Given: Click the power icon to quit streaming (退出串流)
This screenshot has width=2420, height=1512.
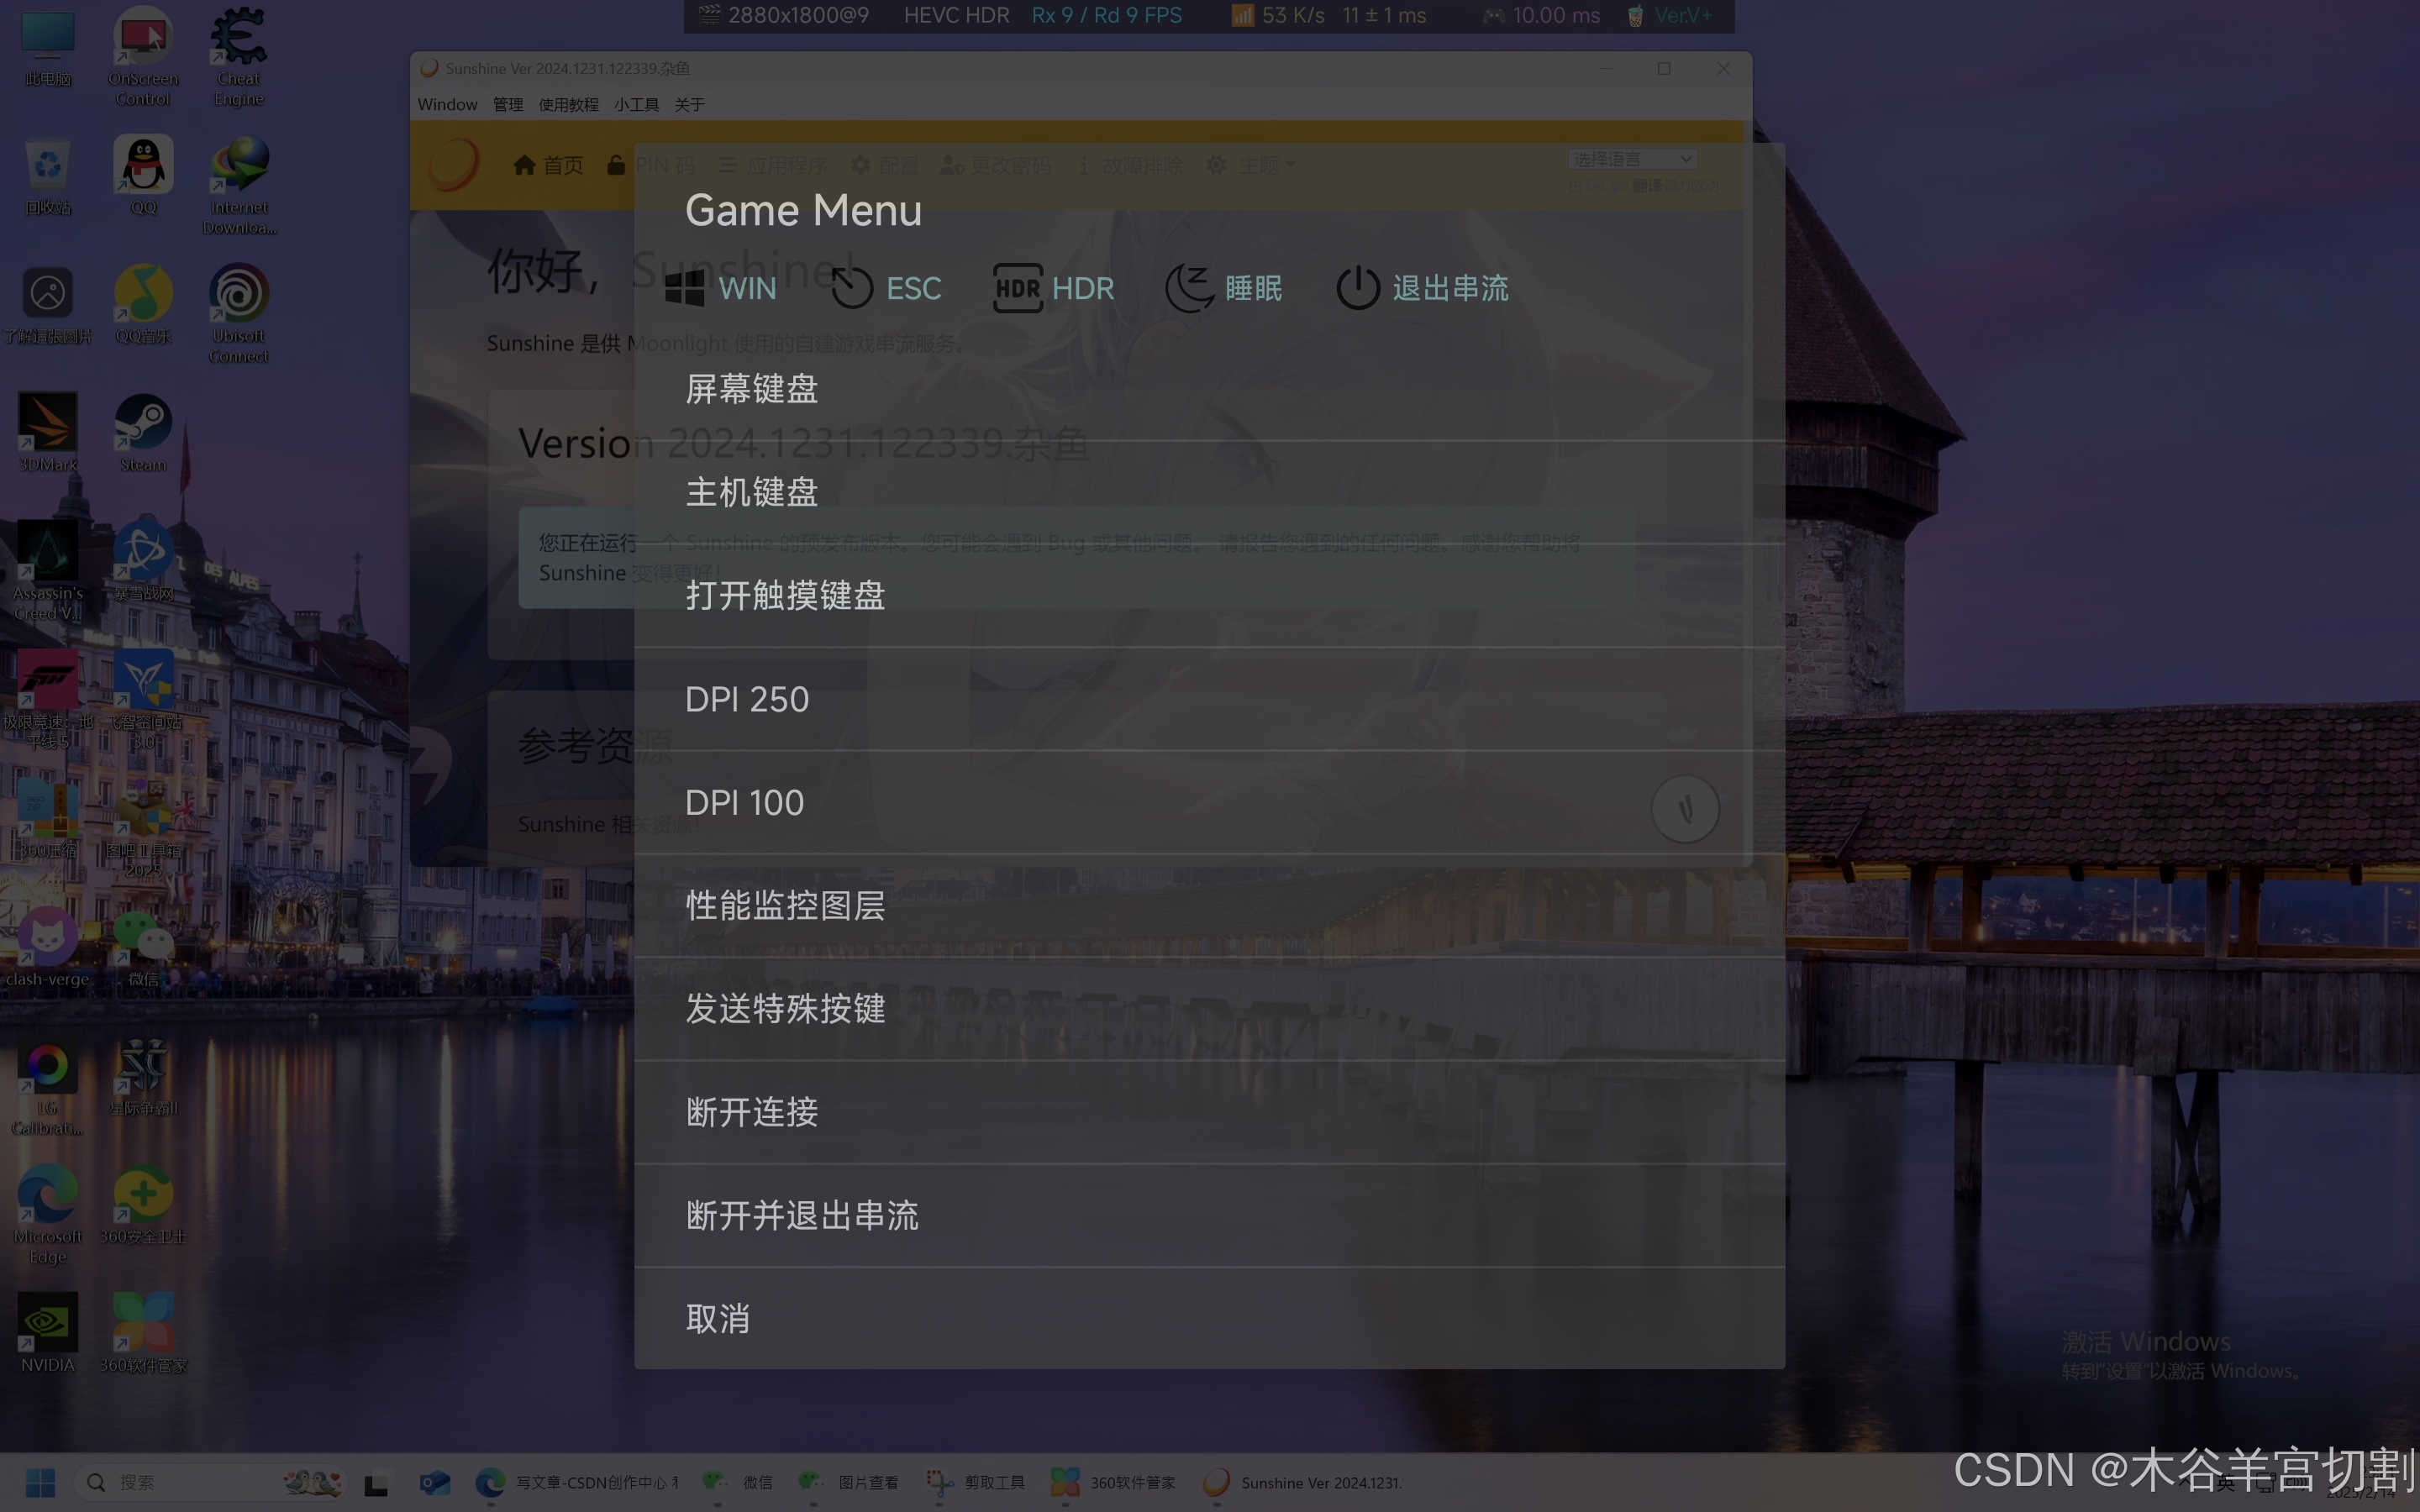Looking at the screenshot, I should (x=1357, y=288).
